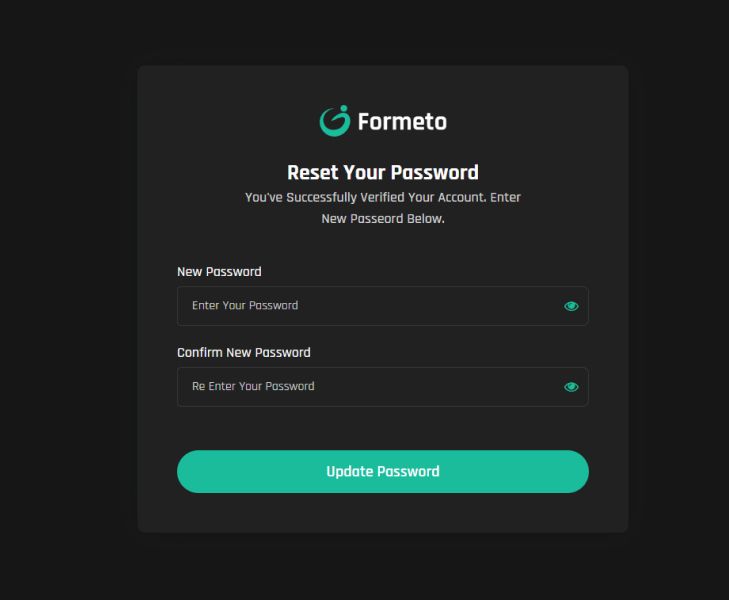
Task: Click the "New Passeord Below." subtitle line
Action: pyautogui.click(x=383, y=218)
